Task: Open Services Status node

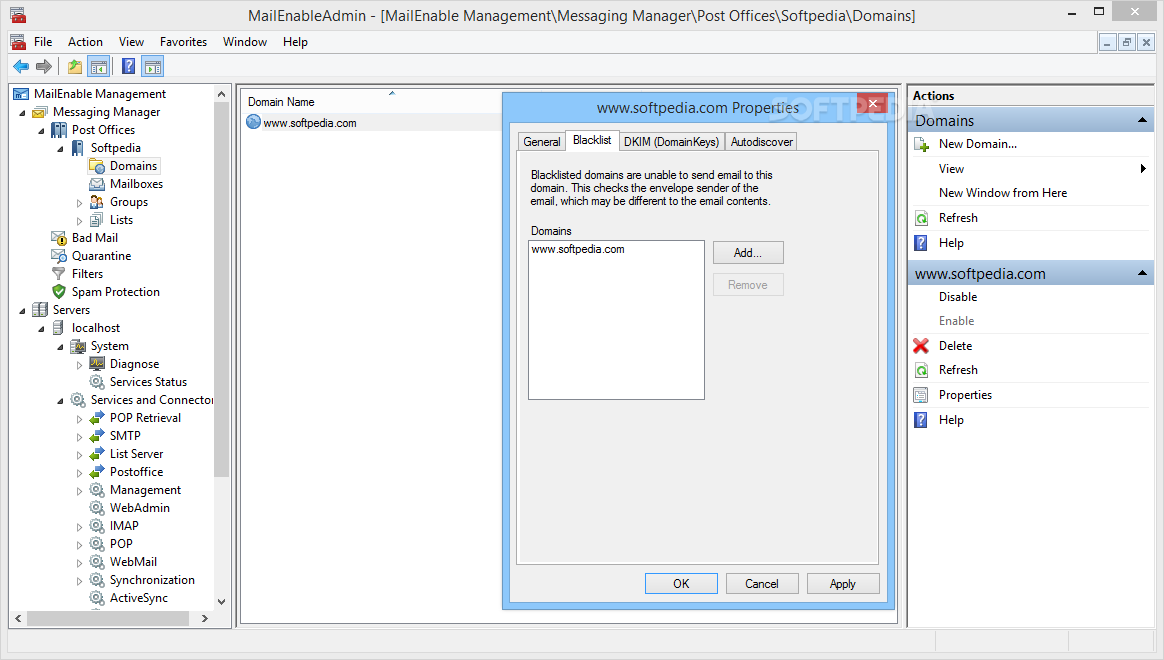Action: (148, 382)
